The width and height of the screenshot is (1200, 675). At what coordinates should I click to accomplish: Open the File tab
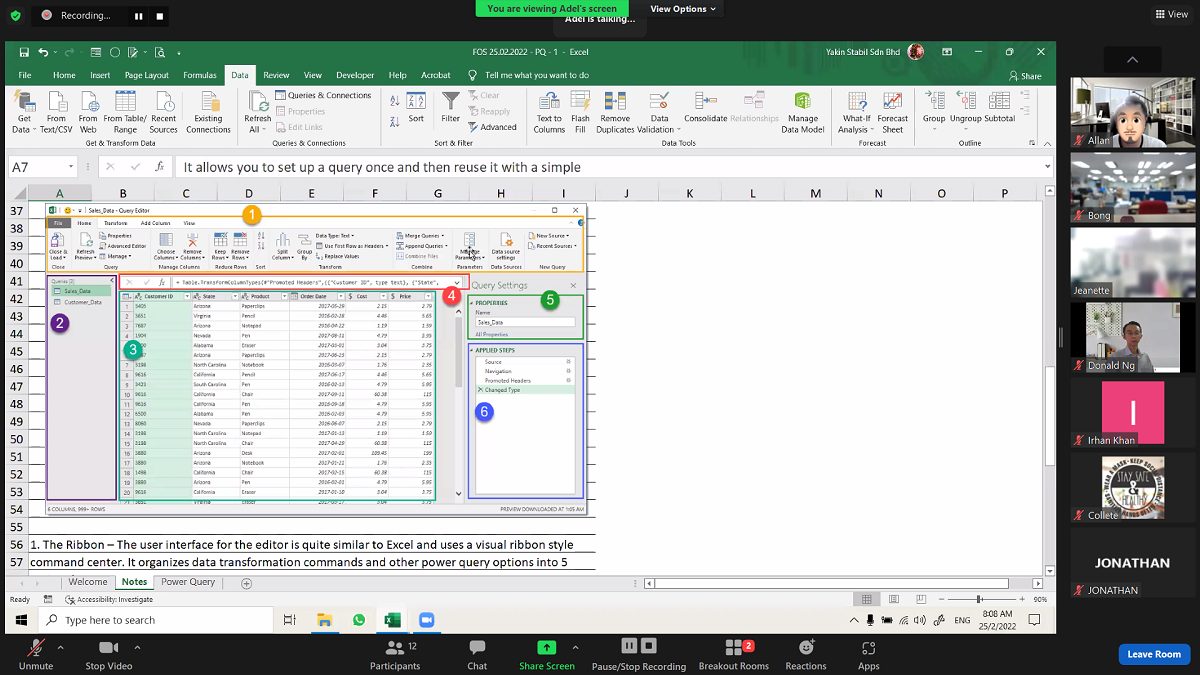(x=25, y=75)
